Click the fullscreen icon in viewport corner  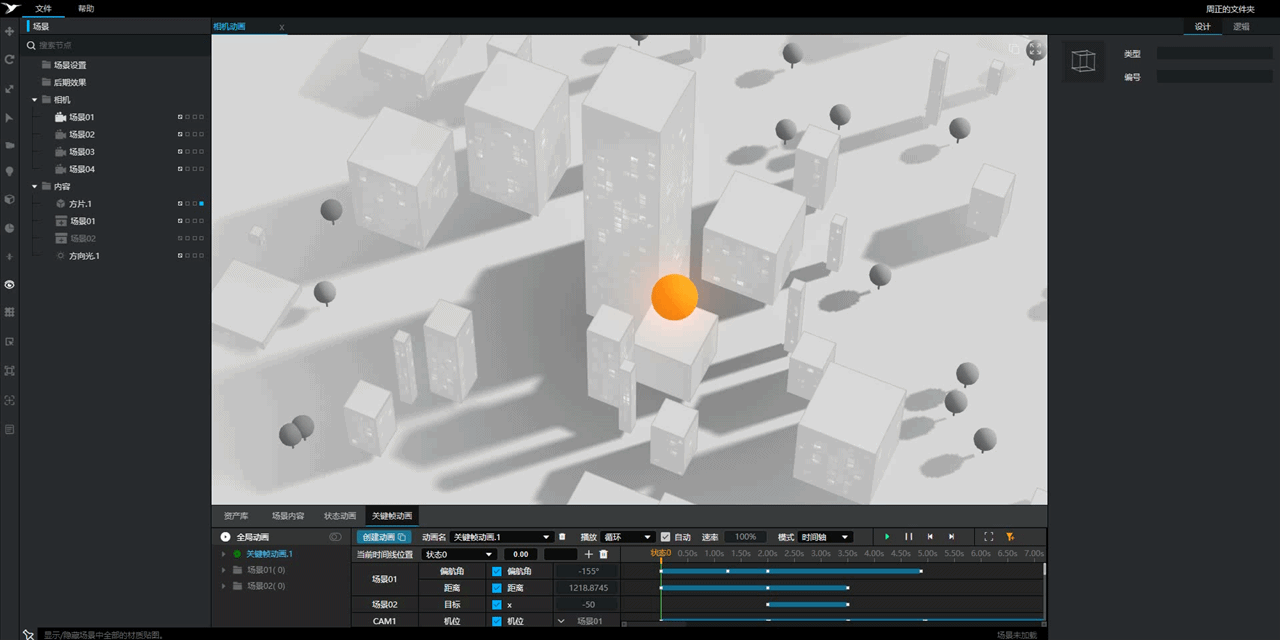[1036, 48]
